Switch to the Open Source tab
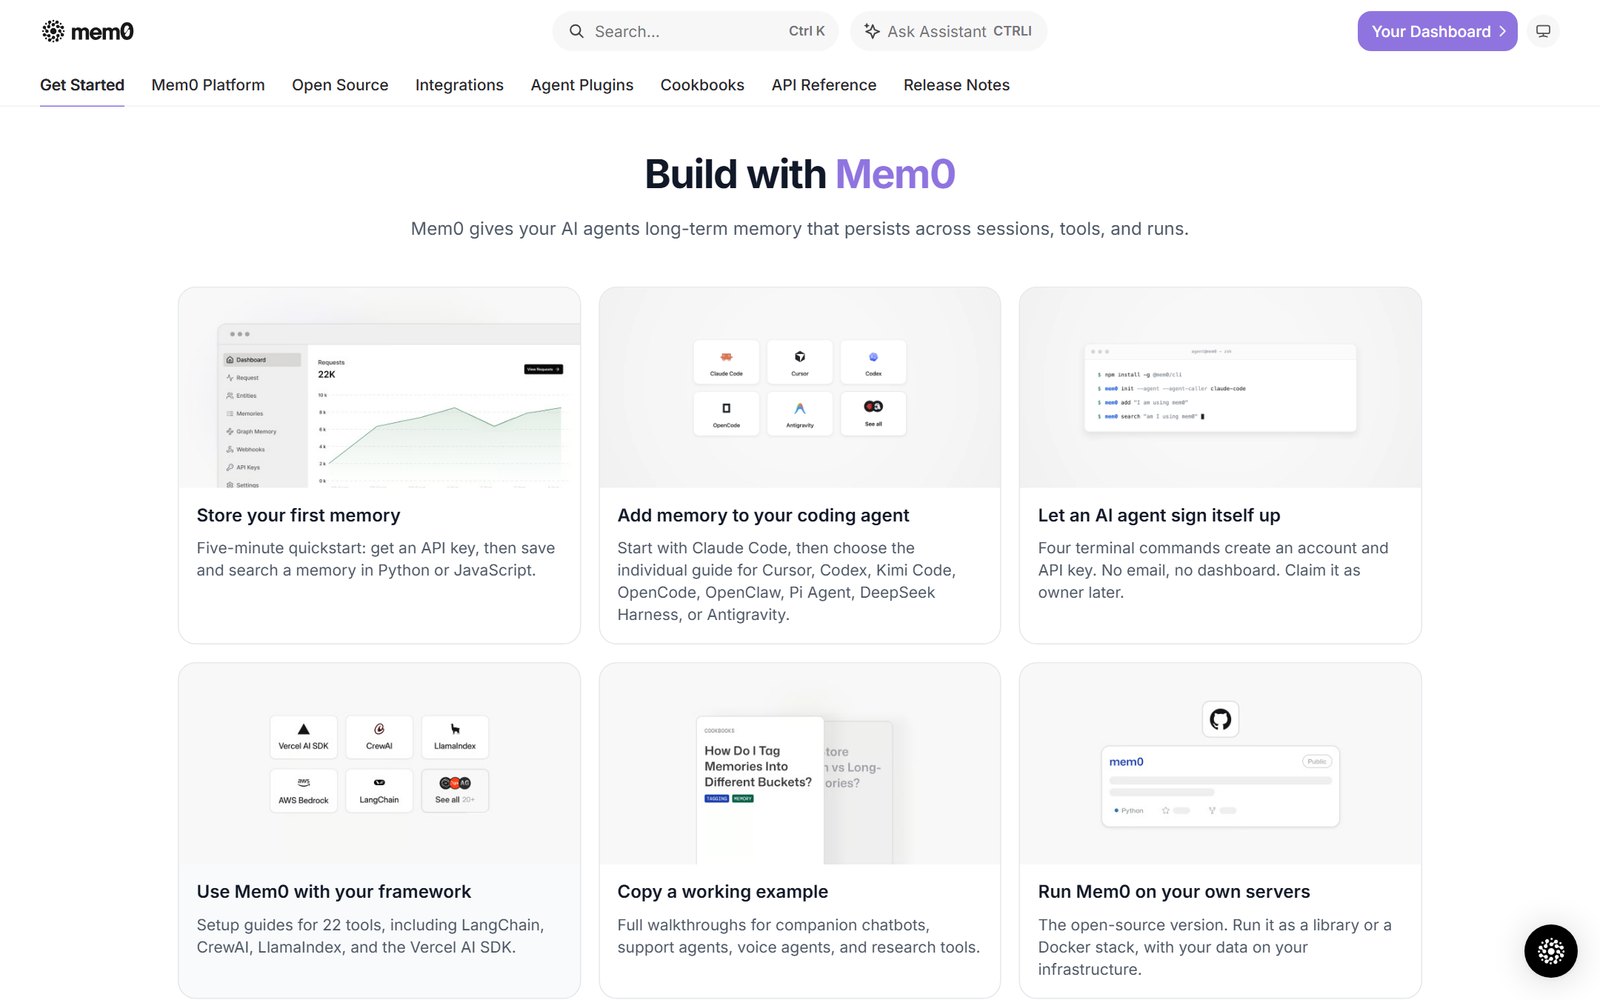The height and width of the screenshot is (1000, 1600). click(340, 85)
